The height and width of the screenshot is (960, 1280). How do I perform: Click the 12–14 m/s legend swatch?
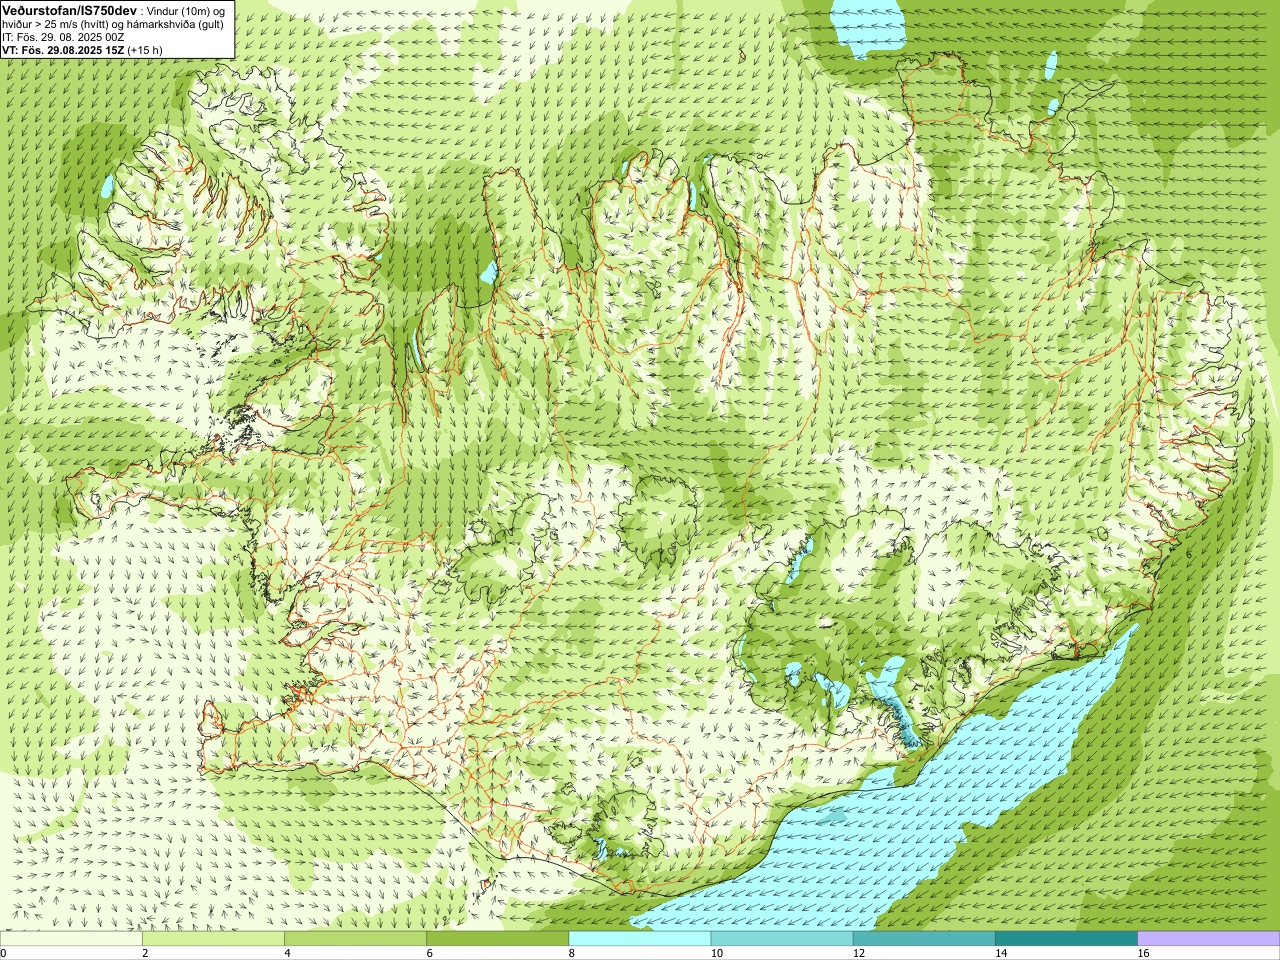click(924, 939)
